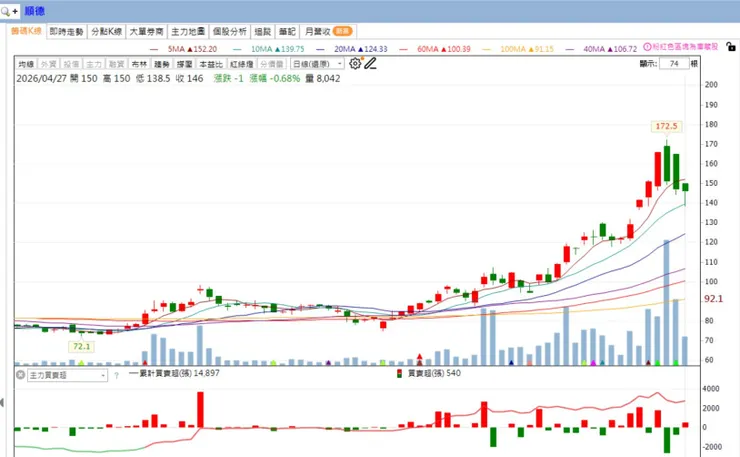This screenshot has width=740, height=457.
Task: Click the 100MA legend line swatch
Action: (x=487, y=49)
